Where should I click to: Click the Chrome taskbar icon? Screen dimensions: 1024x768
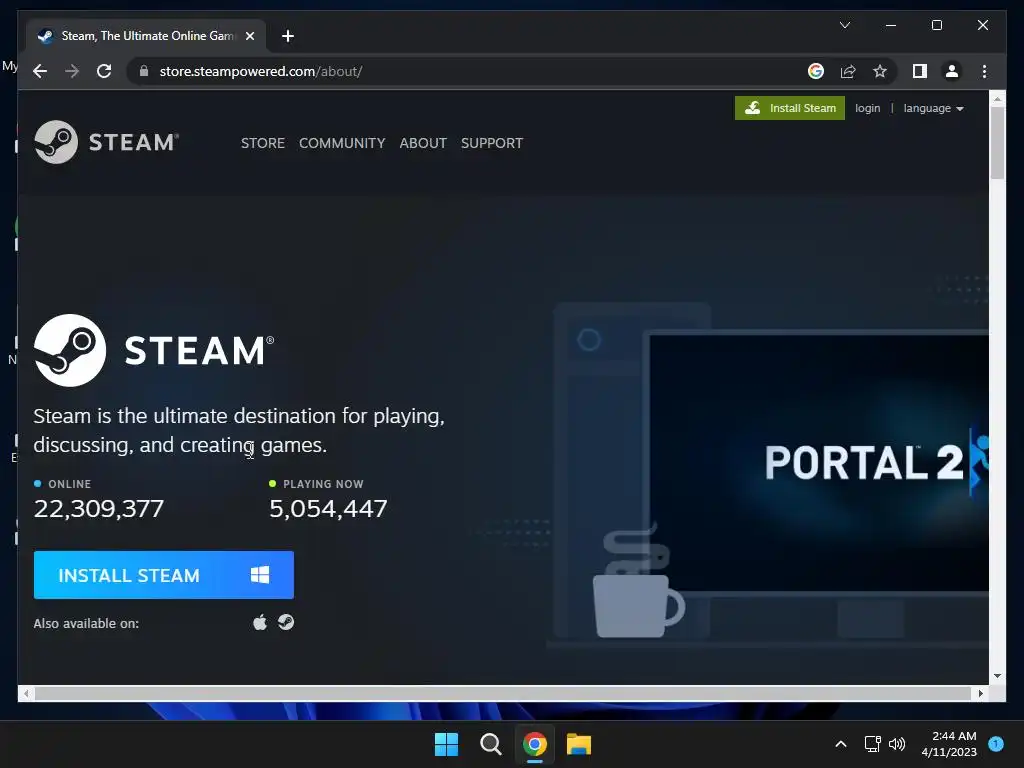coord(535,744)
